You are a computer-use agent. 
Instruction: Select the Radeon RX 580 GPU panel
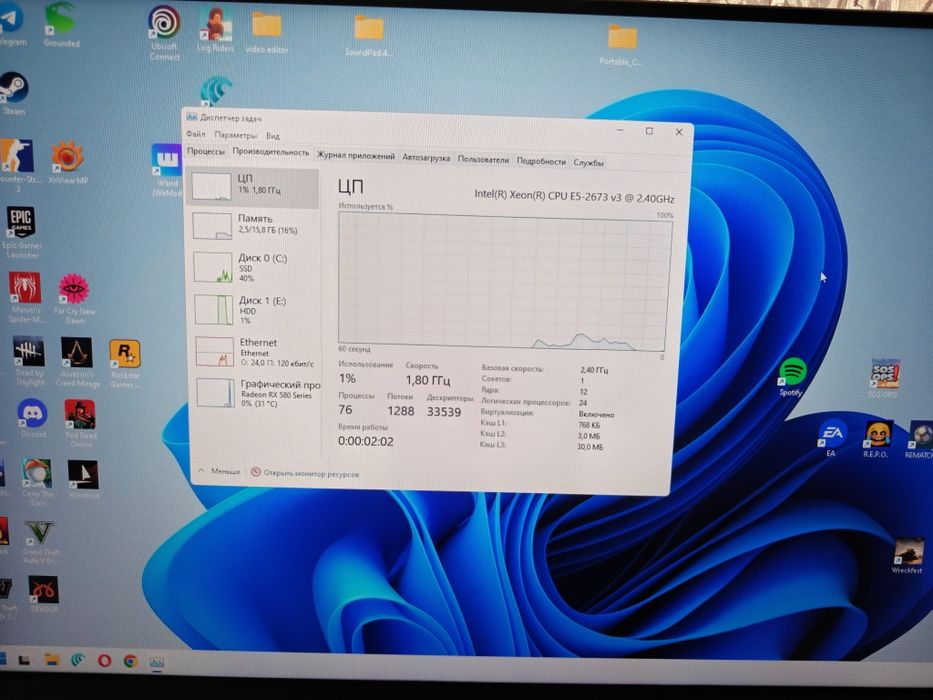click(256, 393)
